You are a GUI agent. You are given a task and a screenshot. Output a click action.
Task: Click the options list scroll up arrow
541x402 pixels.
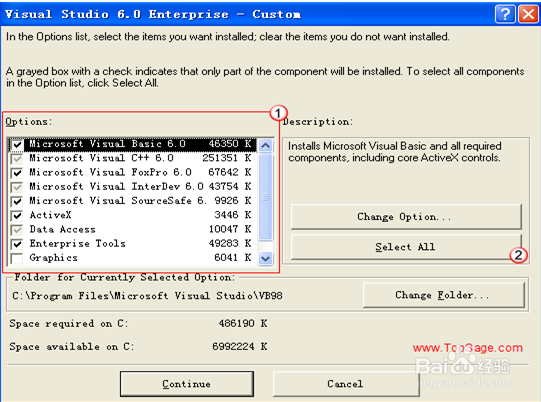(265, 145)
